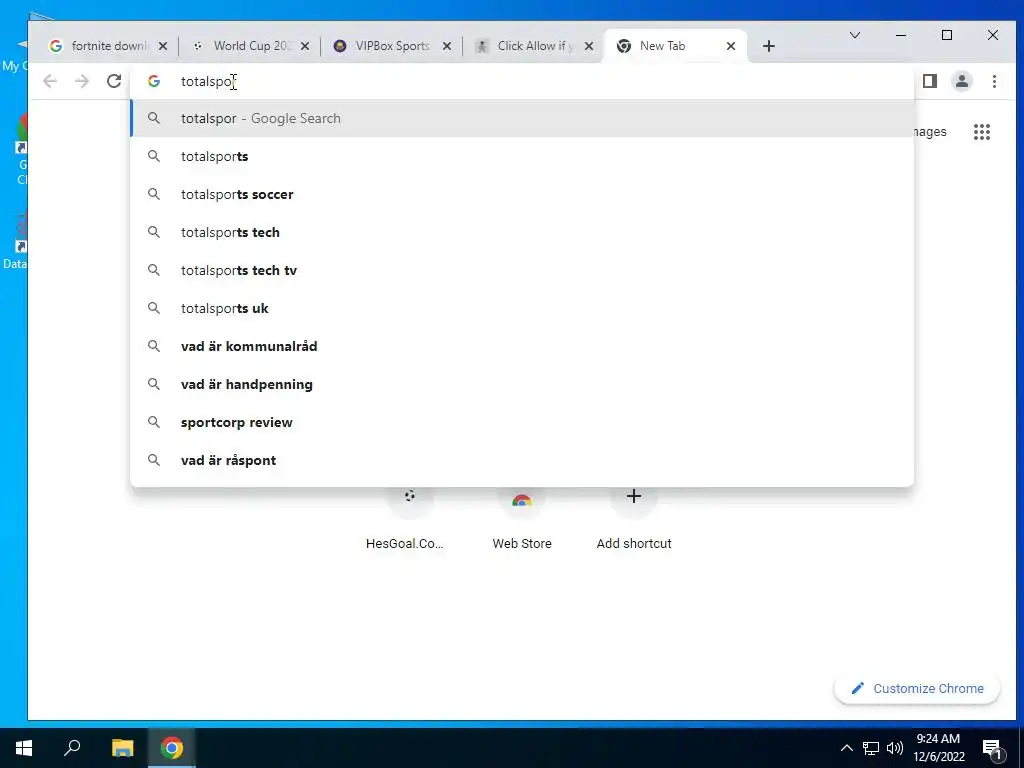
Task: Click search icon beside 'totalsports soccer'
Action: pyautogui.click(x=153, y=194)
